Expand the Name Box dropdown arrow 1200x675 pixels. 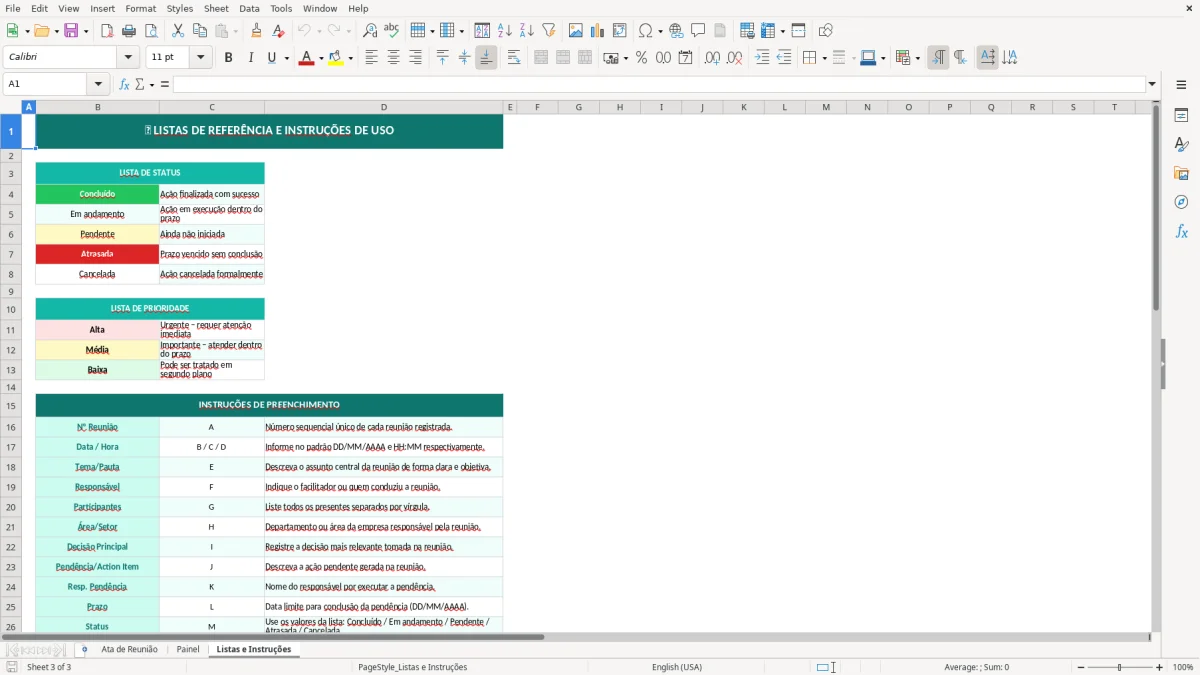click(x=98, y=84)
